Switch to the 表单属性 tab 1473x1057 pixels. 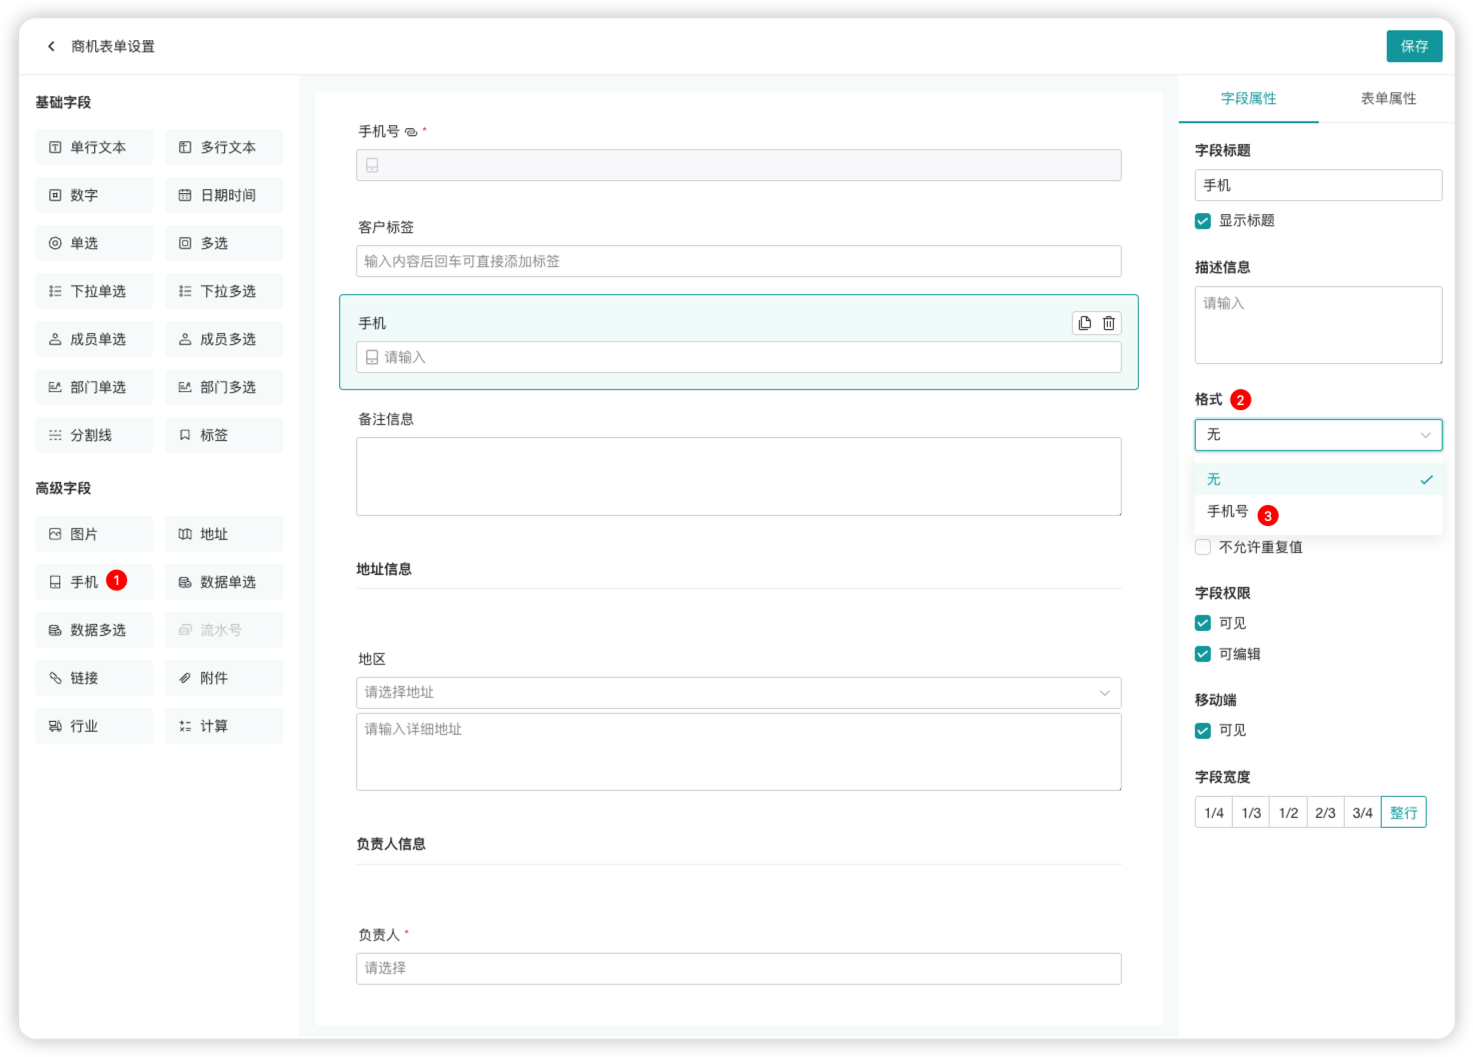point(1388,98)
